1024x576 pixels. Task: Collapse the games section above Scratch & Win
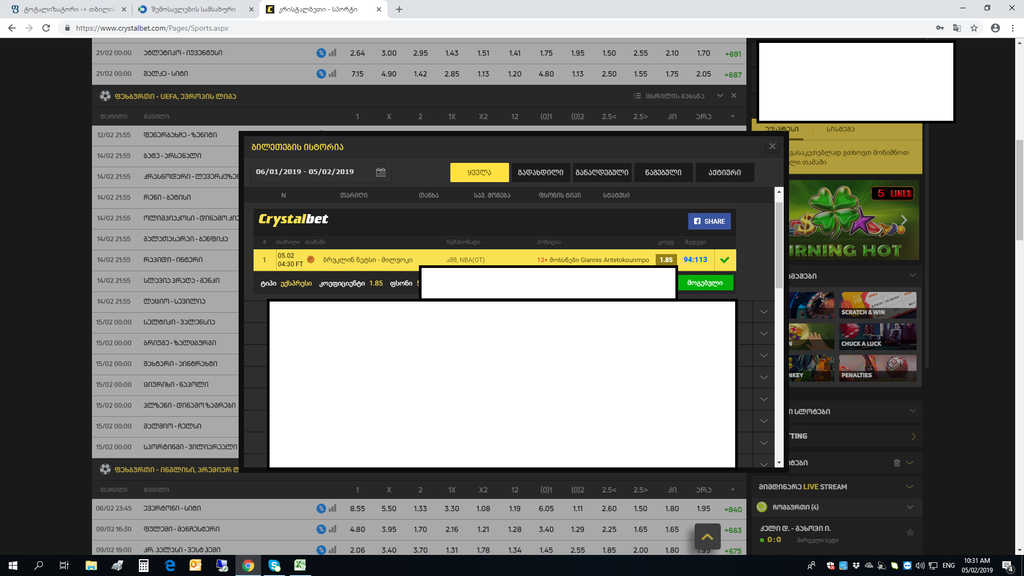pyautogui.click(x=912, y=276)
